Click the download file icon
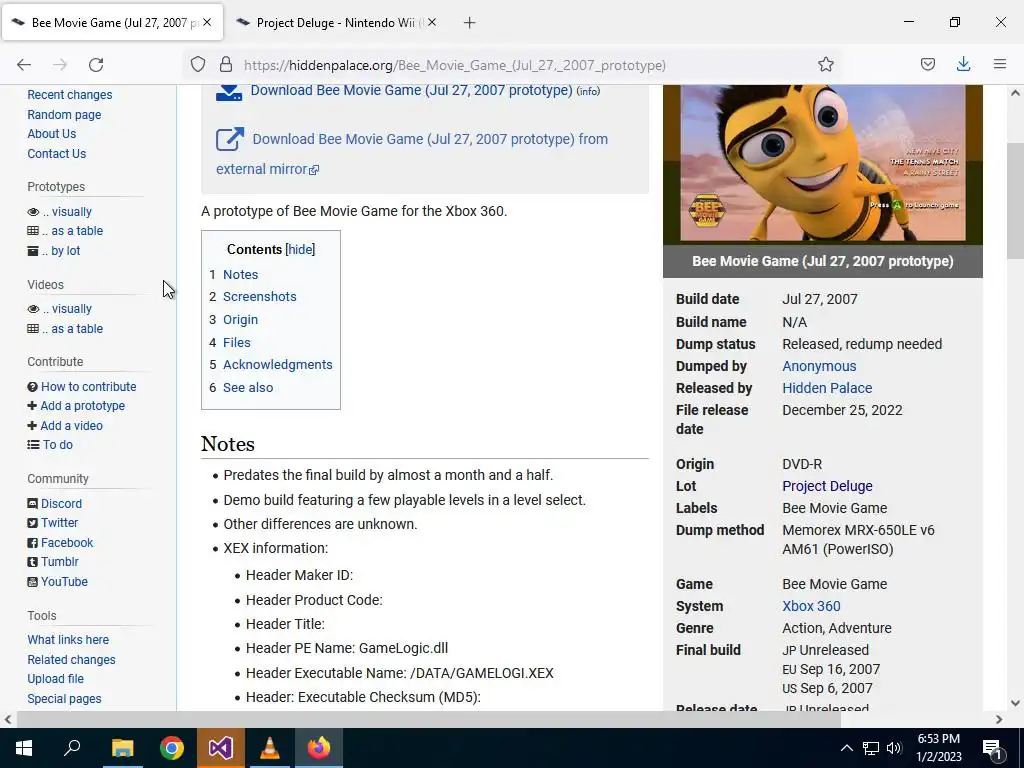The image size is (1024, 768). (x=229, y=92)
